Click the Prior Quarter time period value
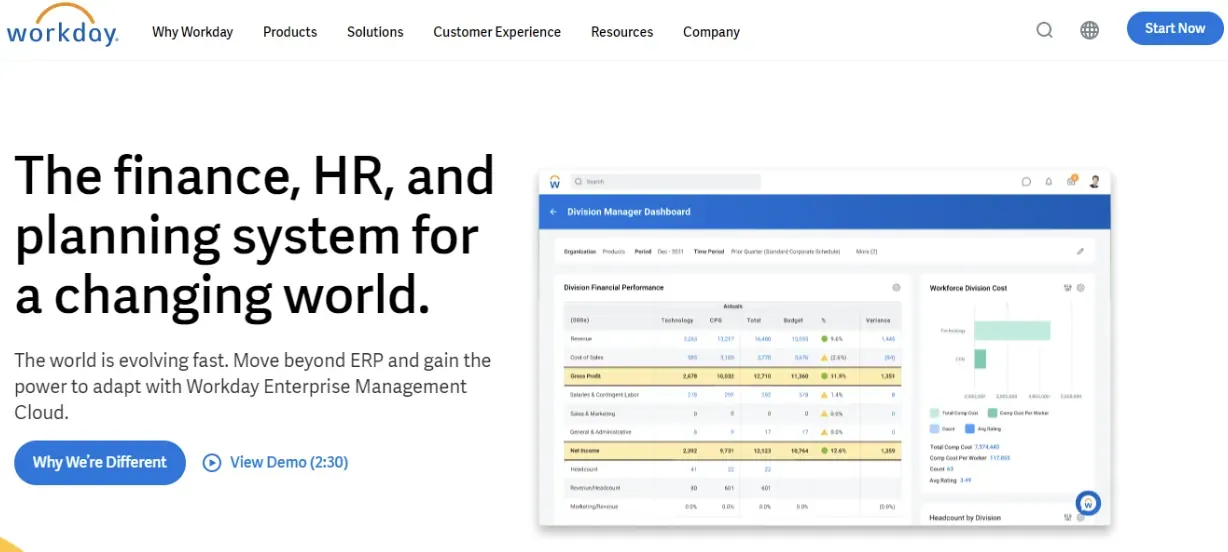The image size is (1228, 552). [785, 252]
